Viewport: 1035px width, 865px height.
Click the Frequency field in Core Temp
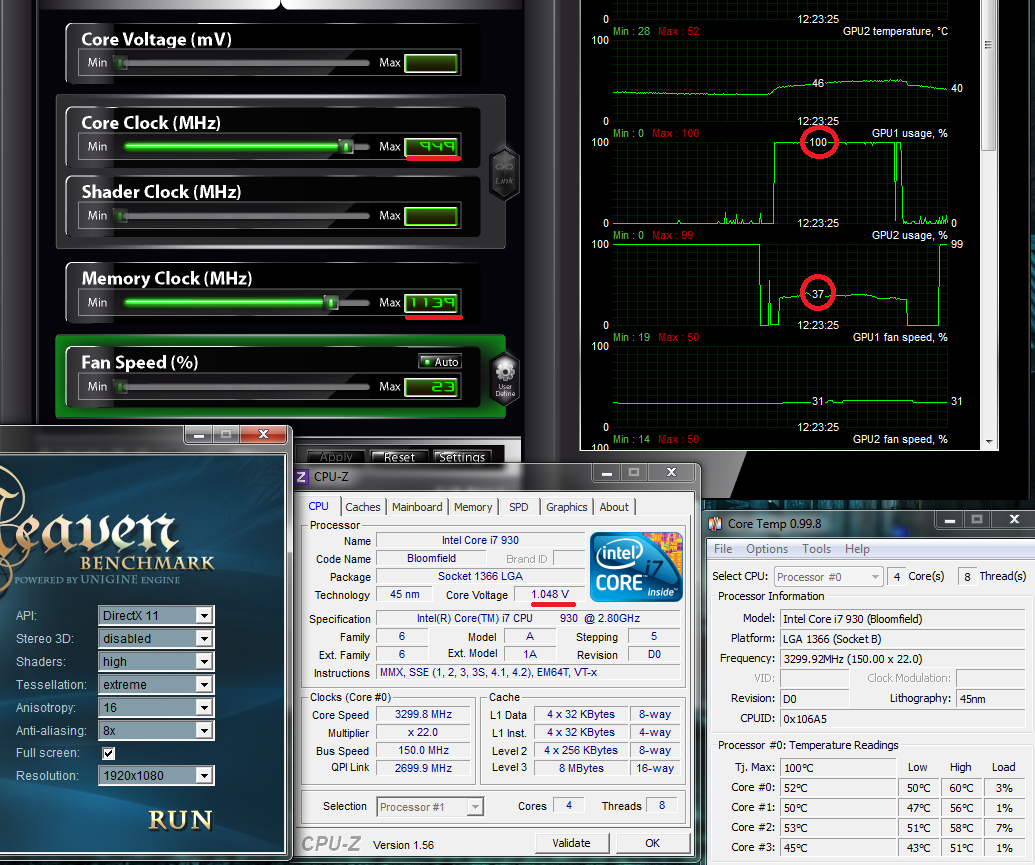tap(903, 658)
